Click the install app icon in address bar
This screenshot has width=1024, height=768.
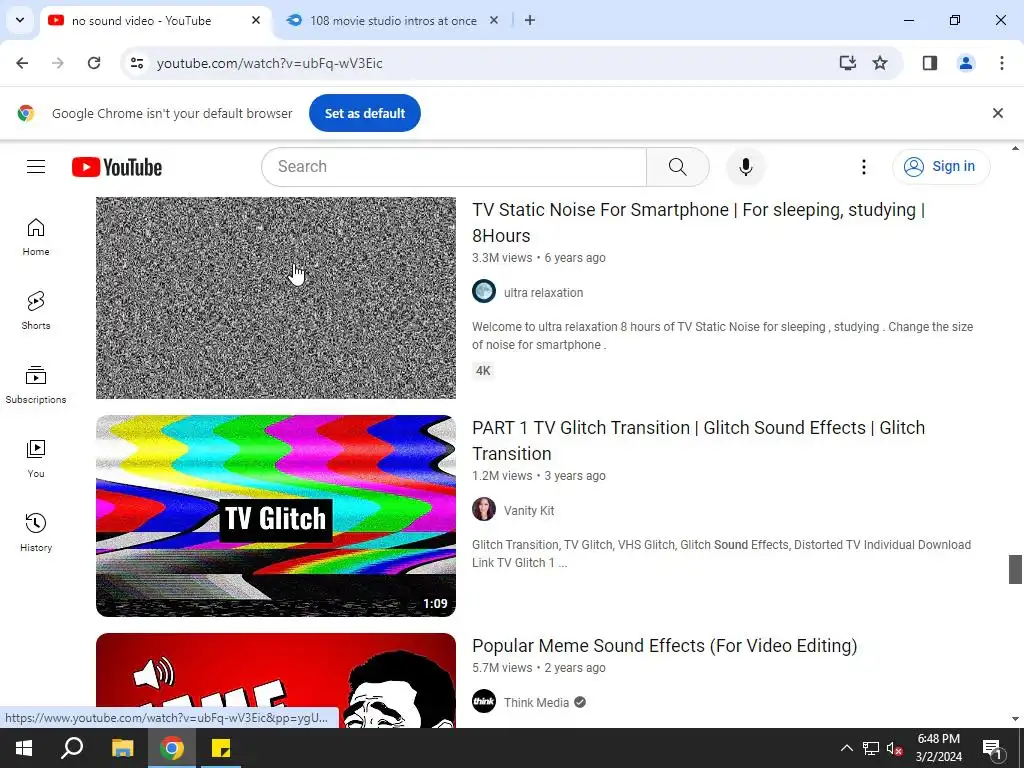[848, 63]
